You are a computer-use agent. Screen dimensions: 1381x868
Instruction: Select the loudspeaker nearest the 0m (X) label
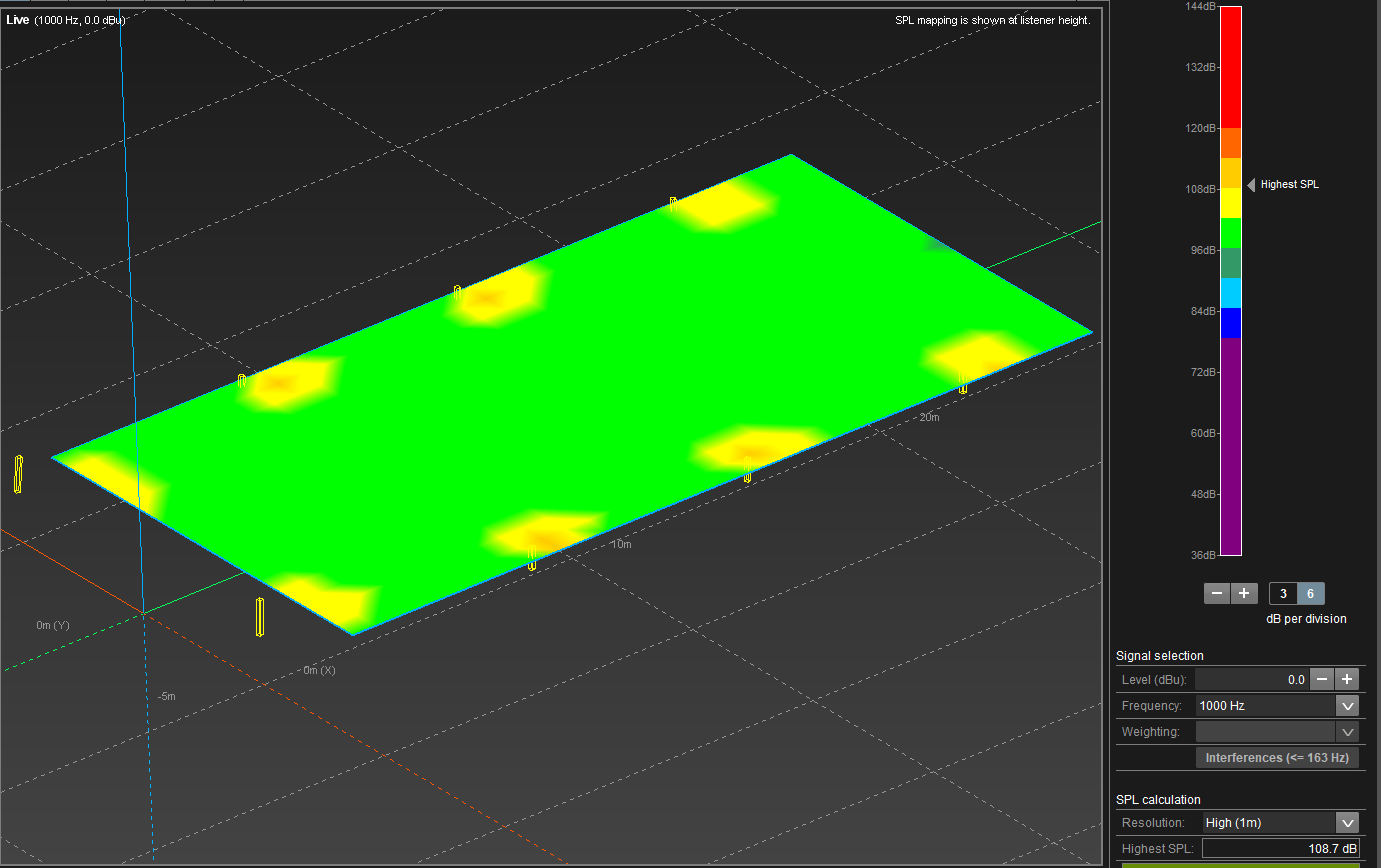pos(260,617)
